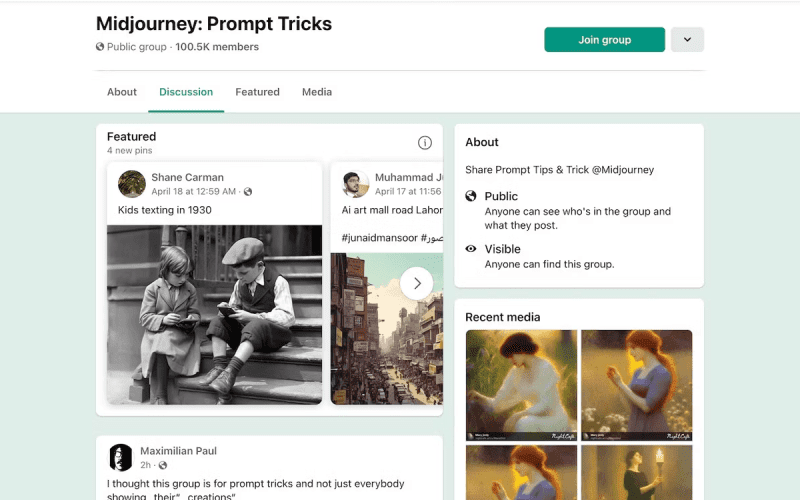Click the Ai art mall road post text
The height and width of the screenshot is (500, 800).
(x=392, y=210)
